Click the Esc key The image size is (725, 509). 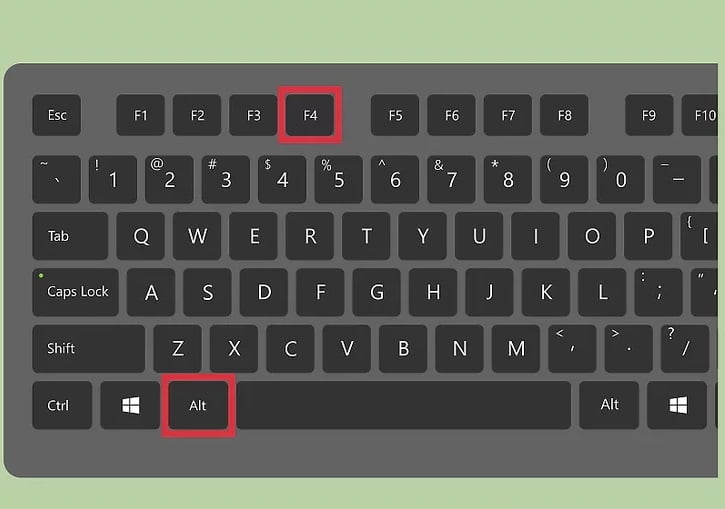[56, 115]
